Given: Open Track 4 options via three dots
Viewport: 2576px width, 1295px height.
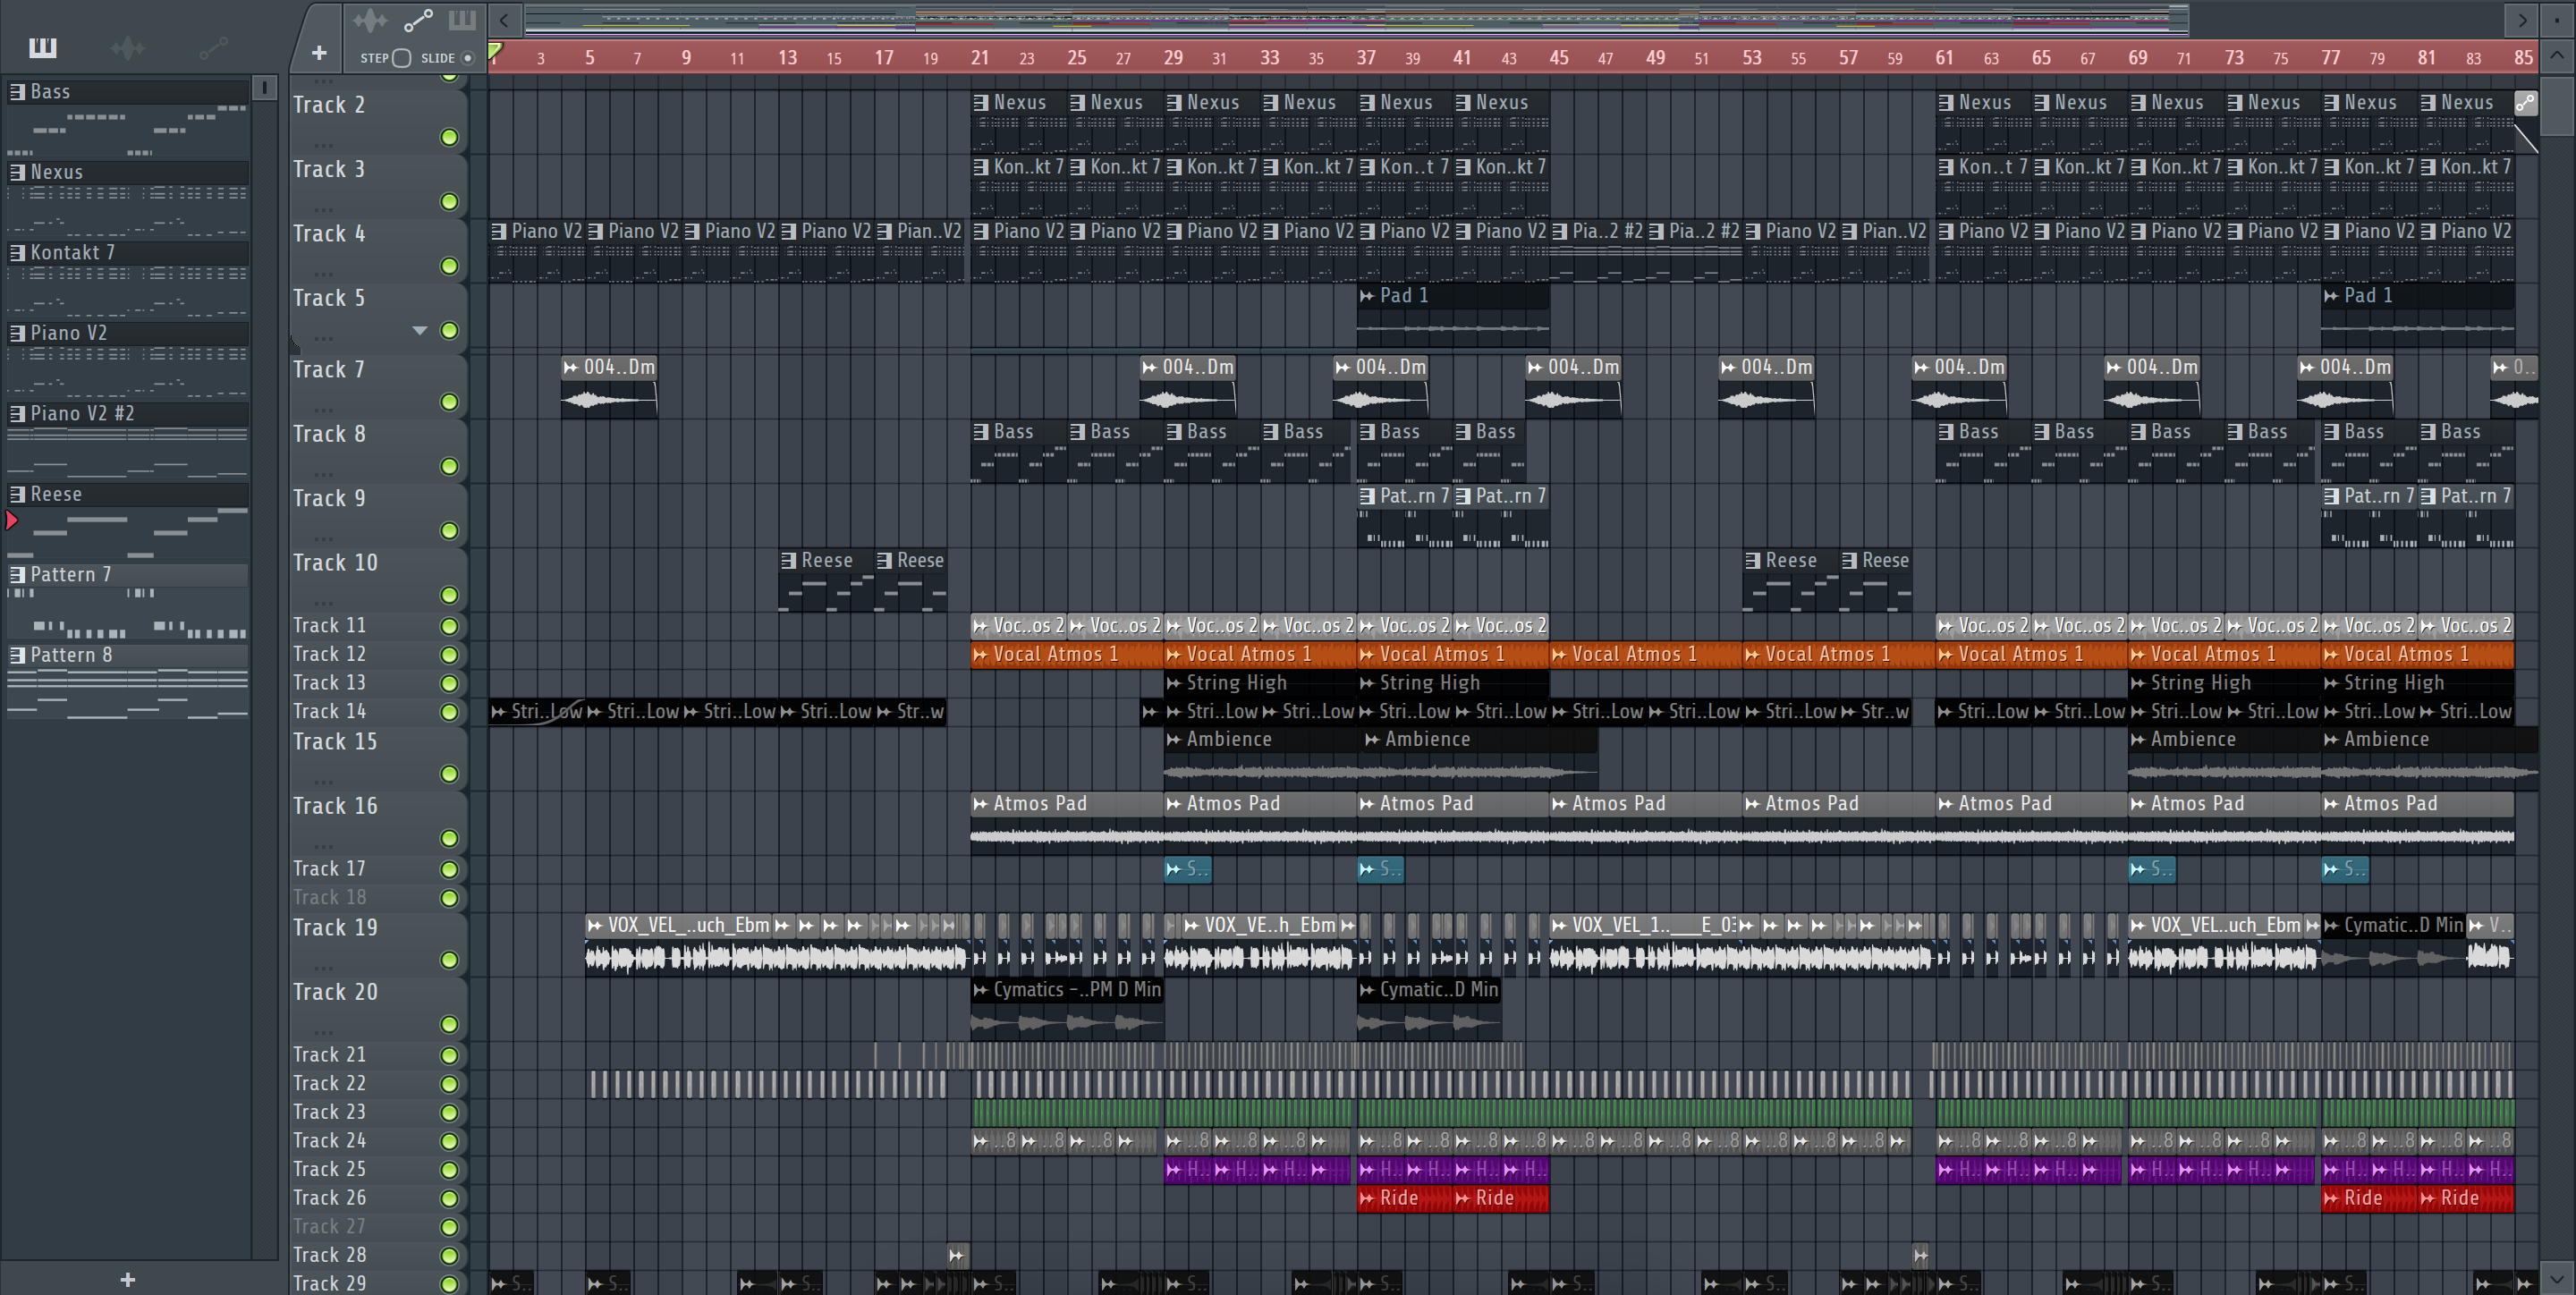Looking at the screenshot, I should (x=323, y=274).
